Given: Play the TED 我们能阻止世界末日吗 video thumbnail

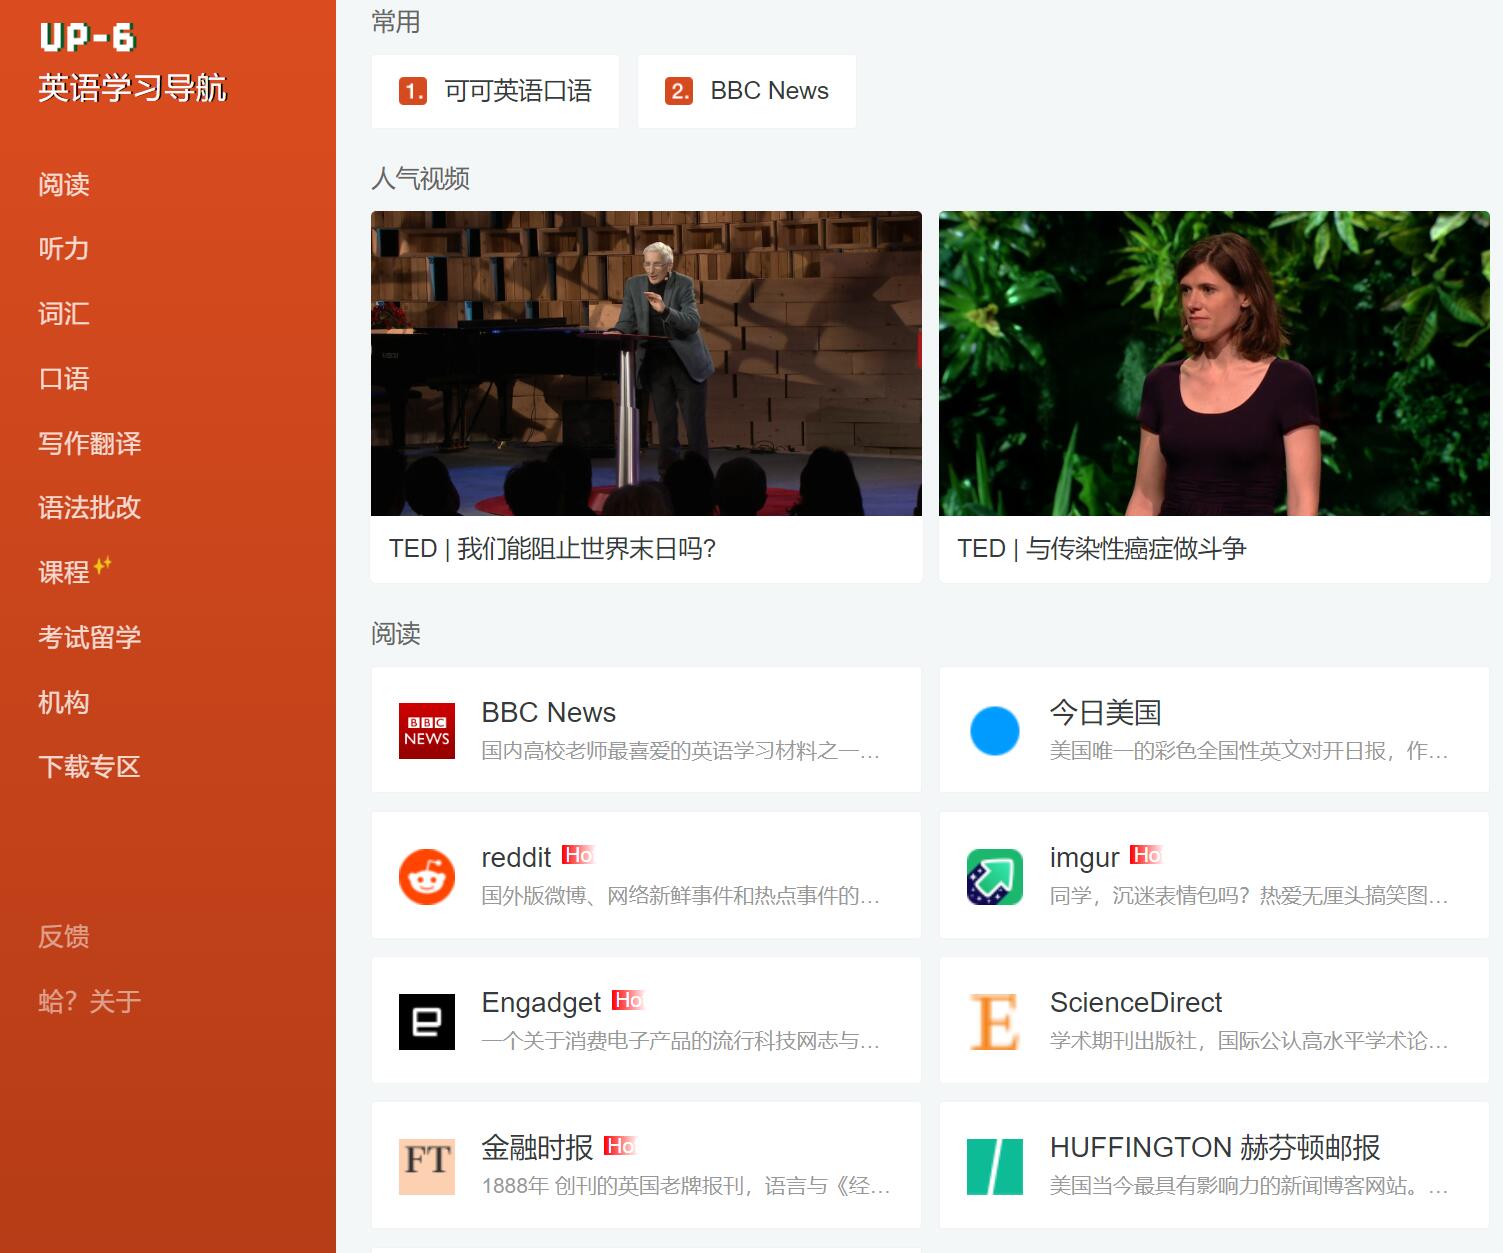Looking at the screenshot, I should 646,364.
